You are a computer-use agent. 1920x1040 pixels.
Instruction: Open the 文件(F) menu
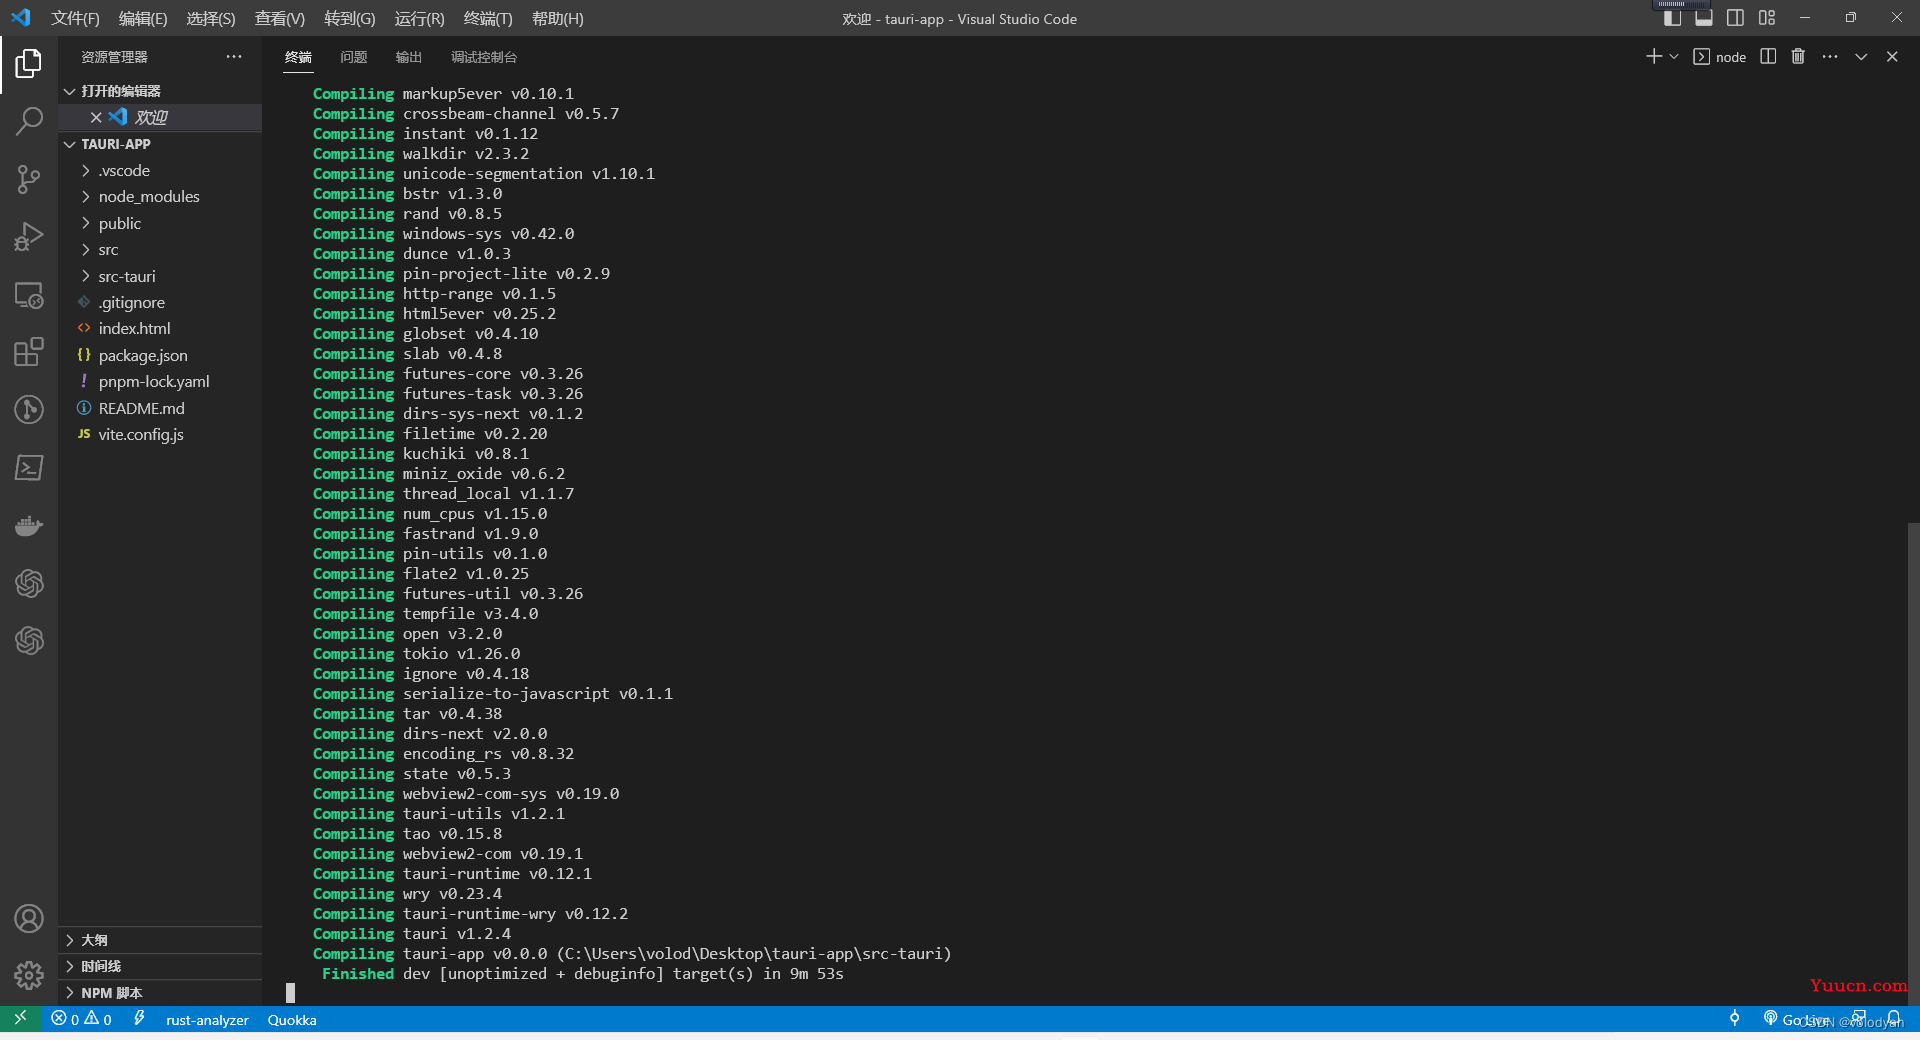75,18
